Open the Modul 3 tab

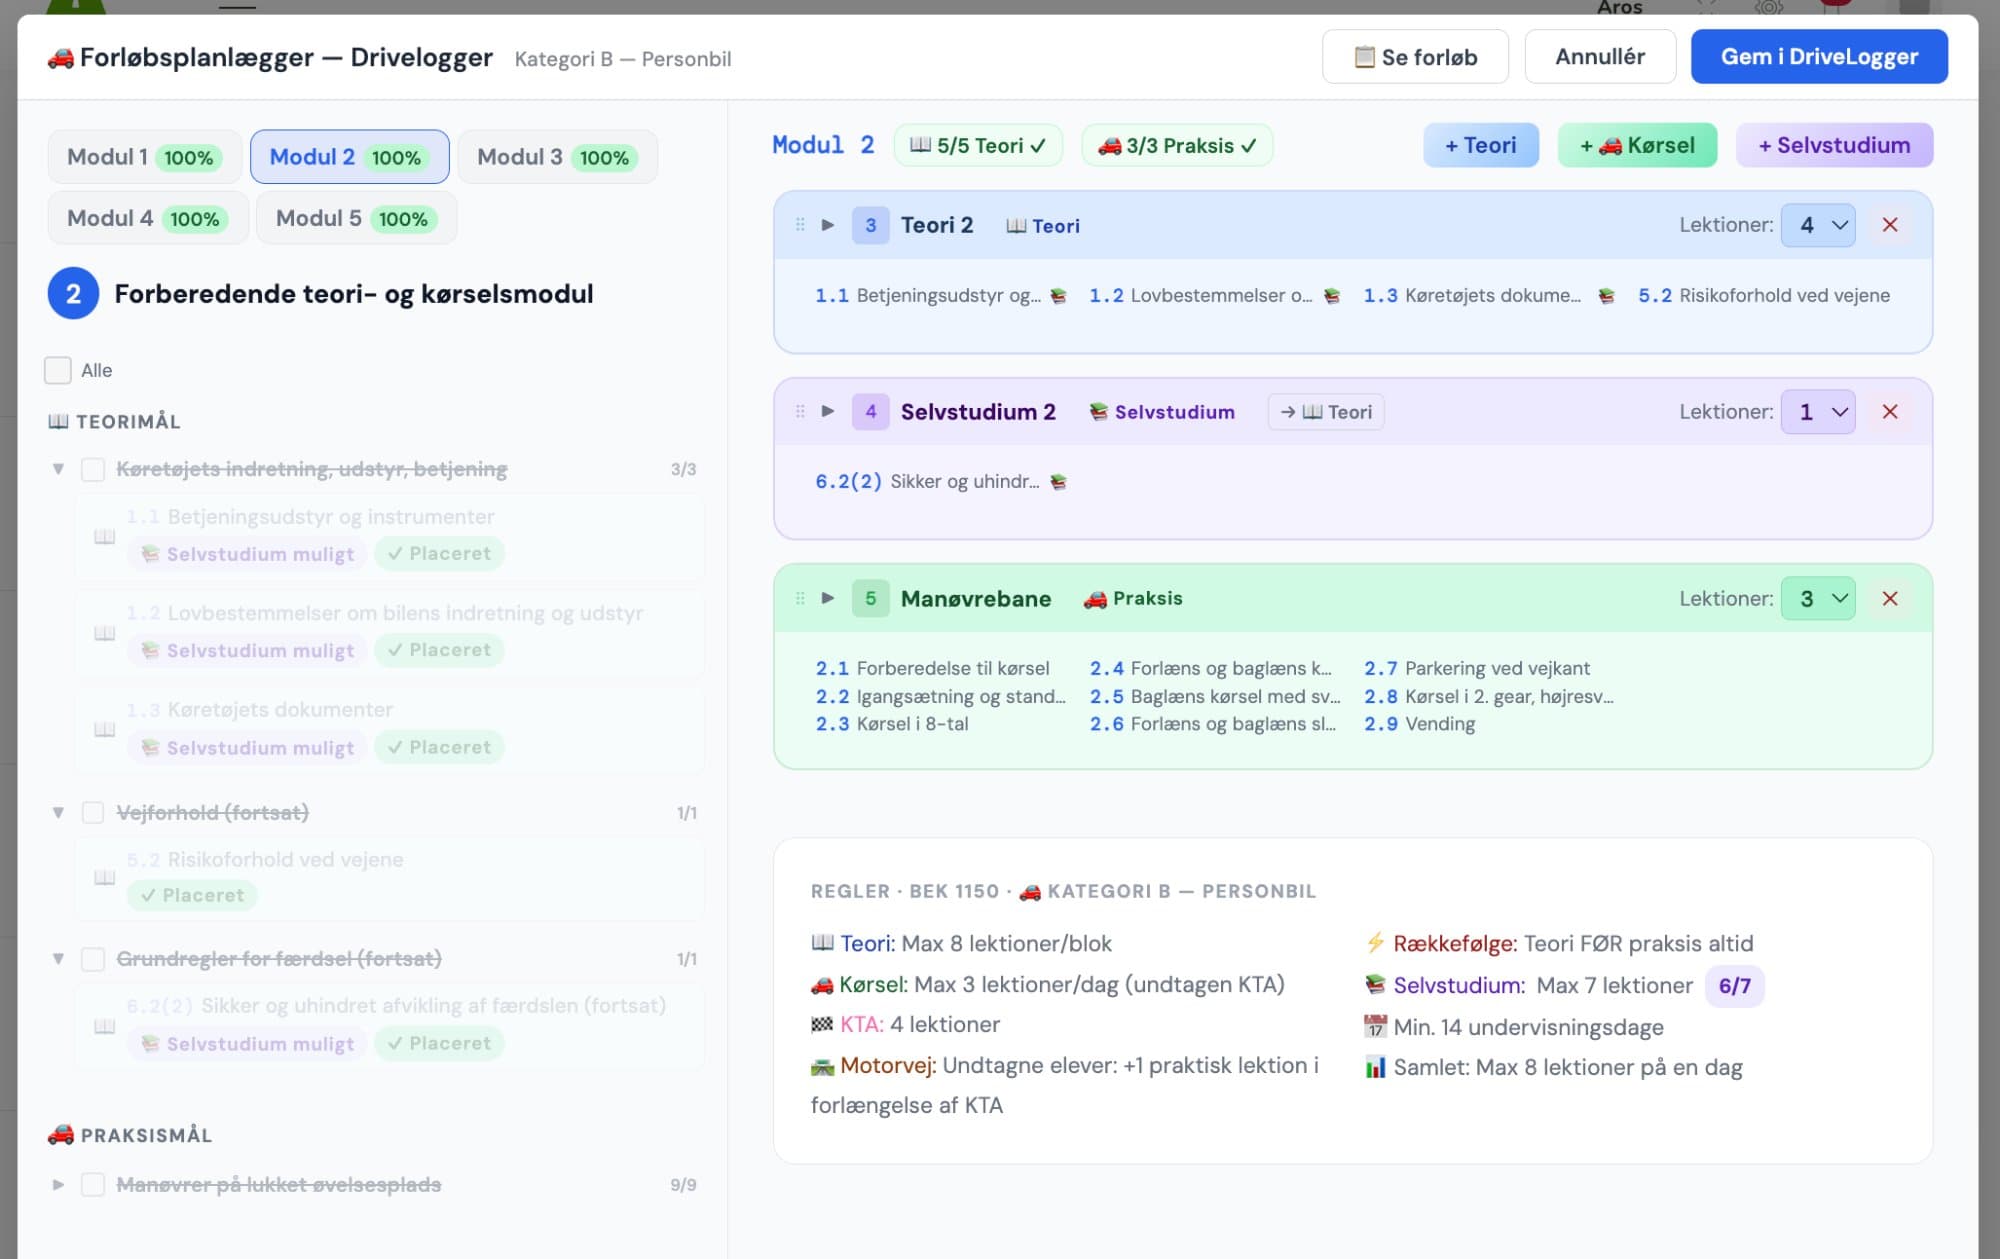[x=557, y=157]
